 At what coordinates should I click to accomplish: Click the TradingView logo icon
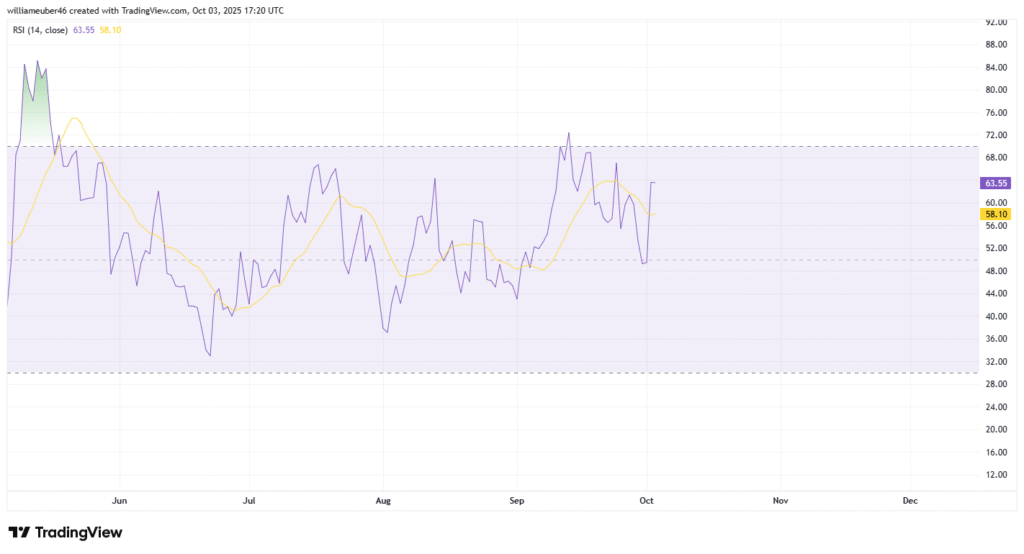[18, 533]
